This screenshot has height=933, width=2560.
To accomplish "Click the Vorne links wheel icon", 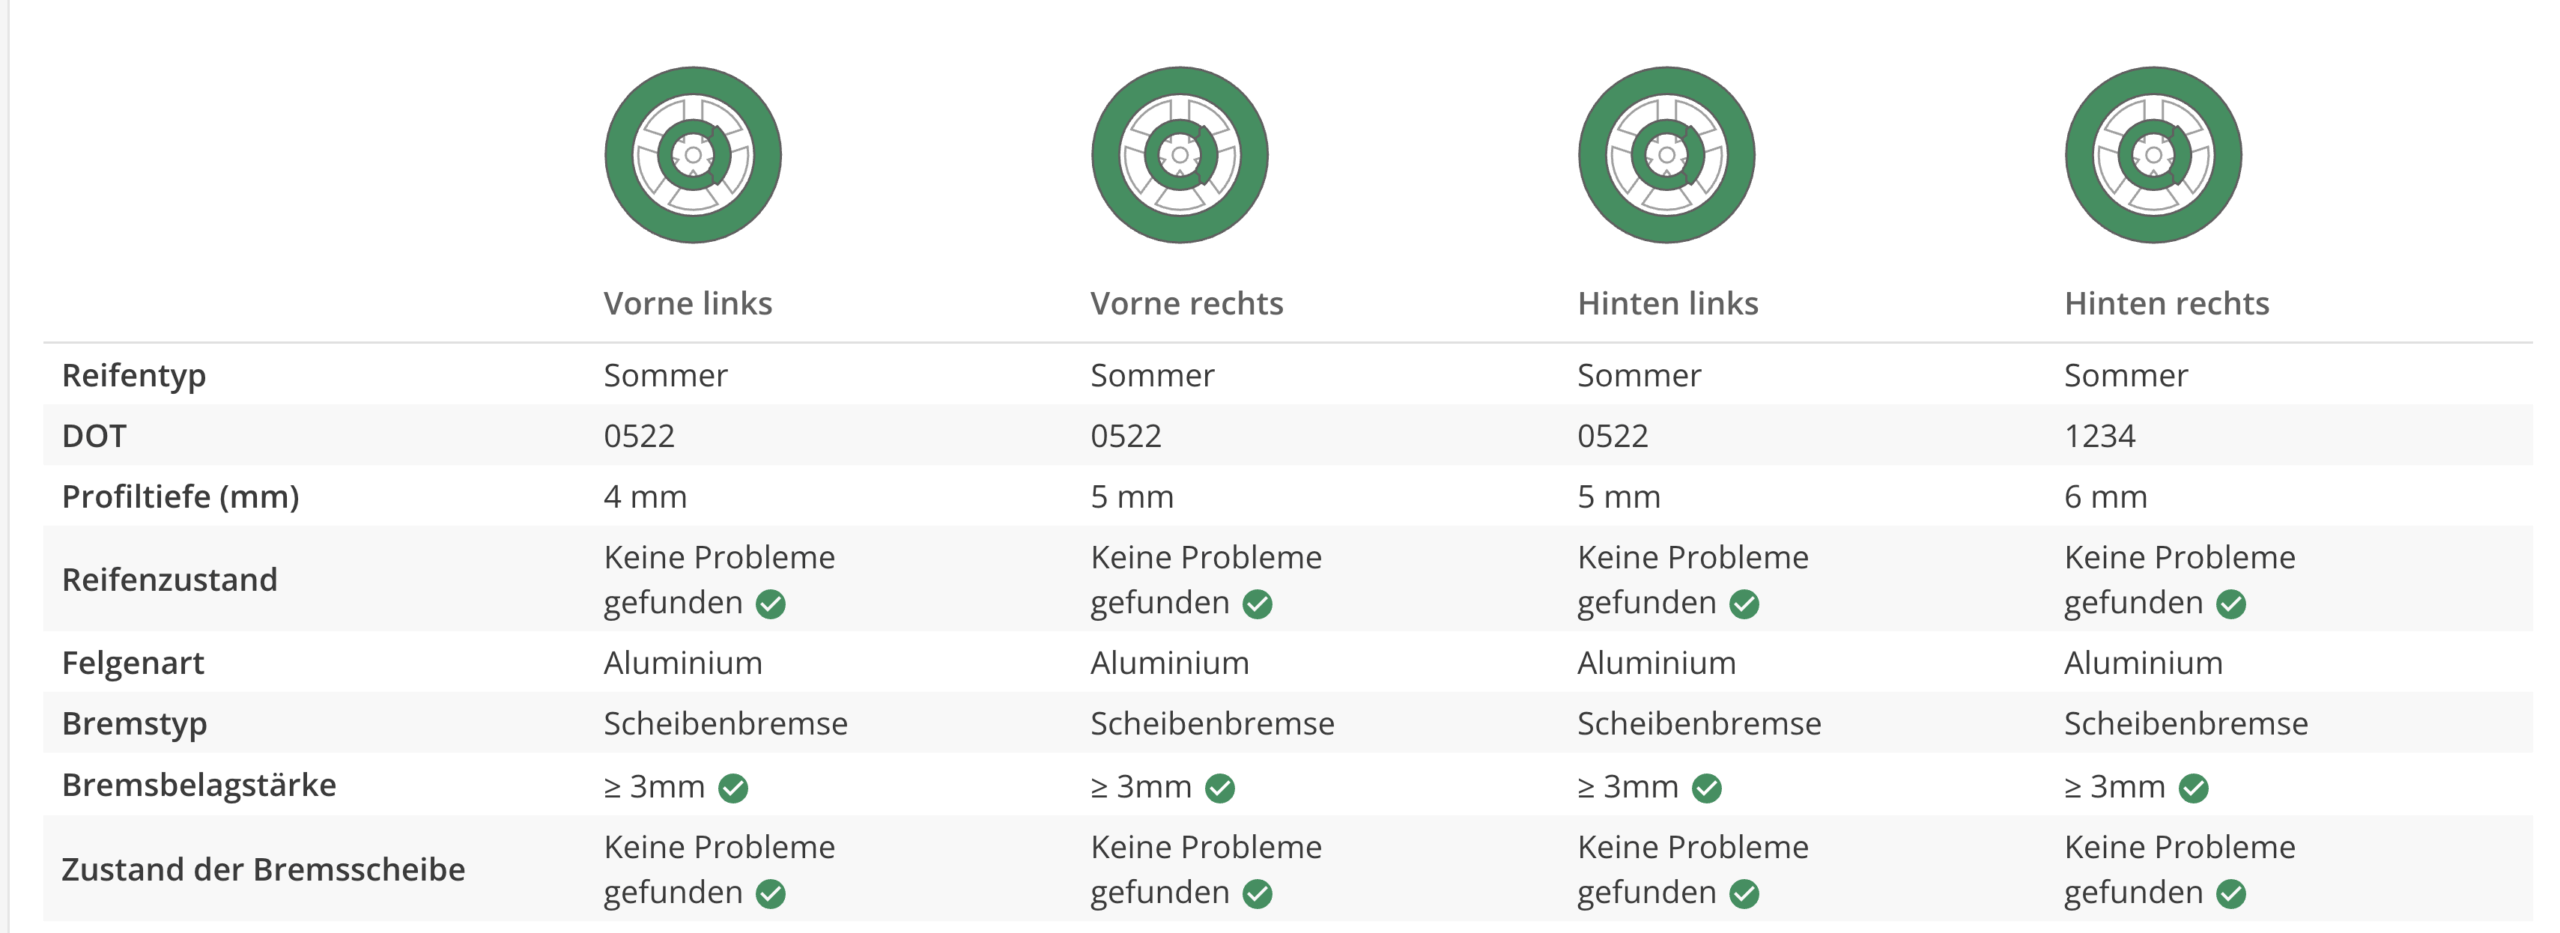I will point(692,155).
